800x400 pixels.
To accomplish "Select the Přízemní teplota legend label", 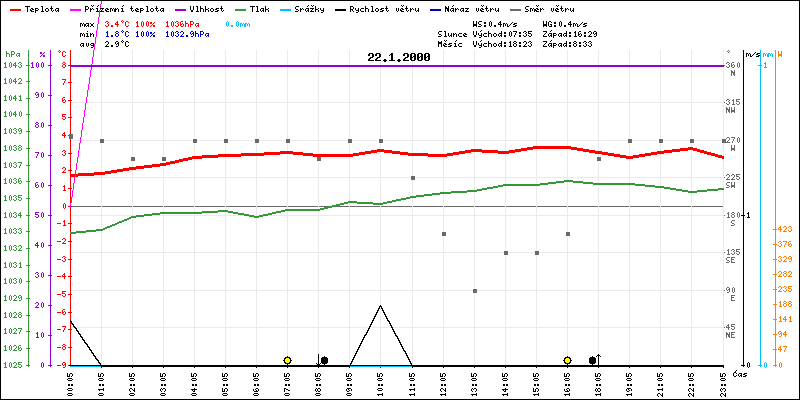I will pyautogui.click(x=130, y=9).
